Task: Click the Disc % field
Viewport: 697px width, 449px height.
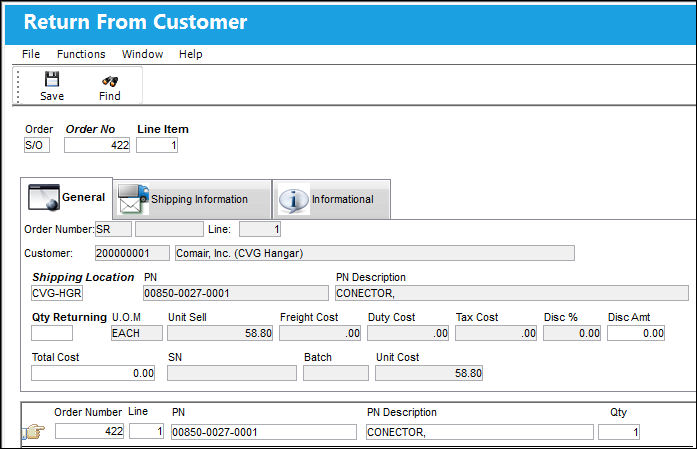Action: 572,333
